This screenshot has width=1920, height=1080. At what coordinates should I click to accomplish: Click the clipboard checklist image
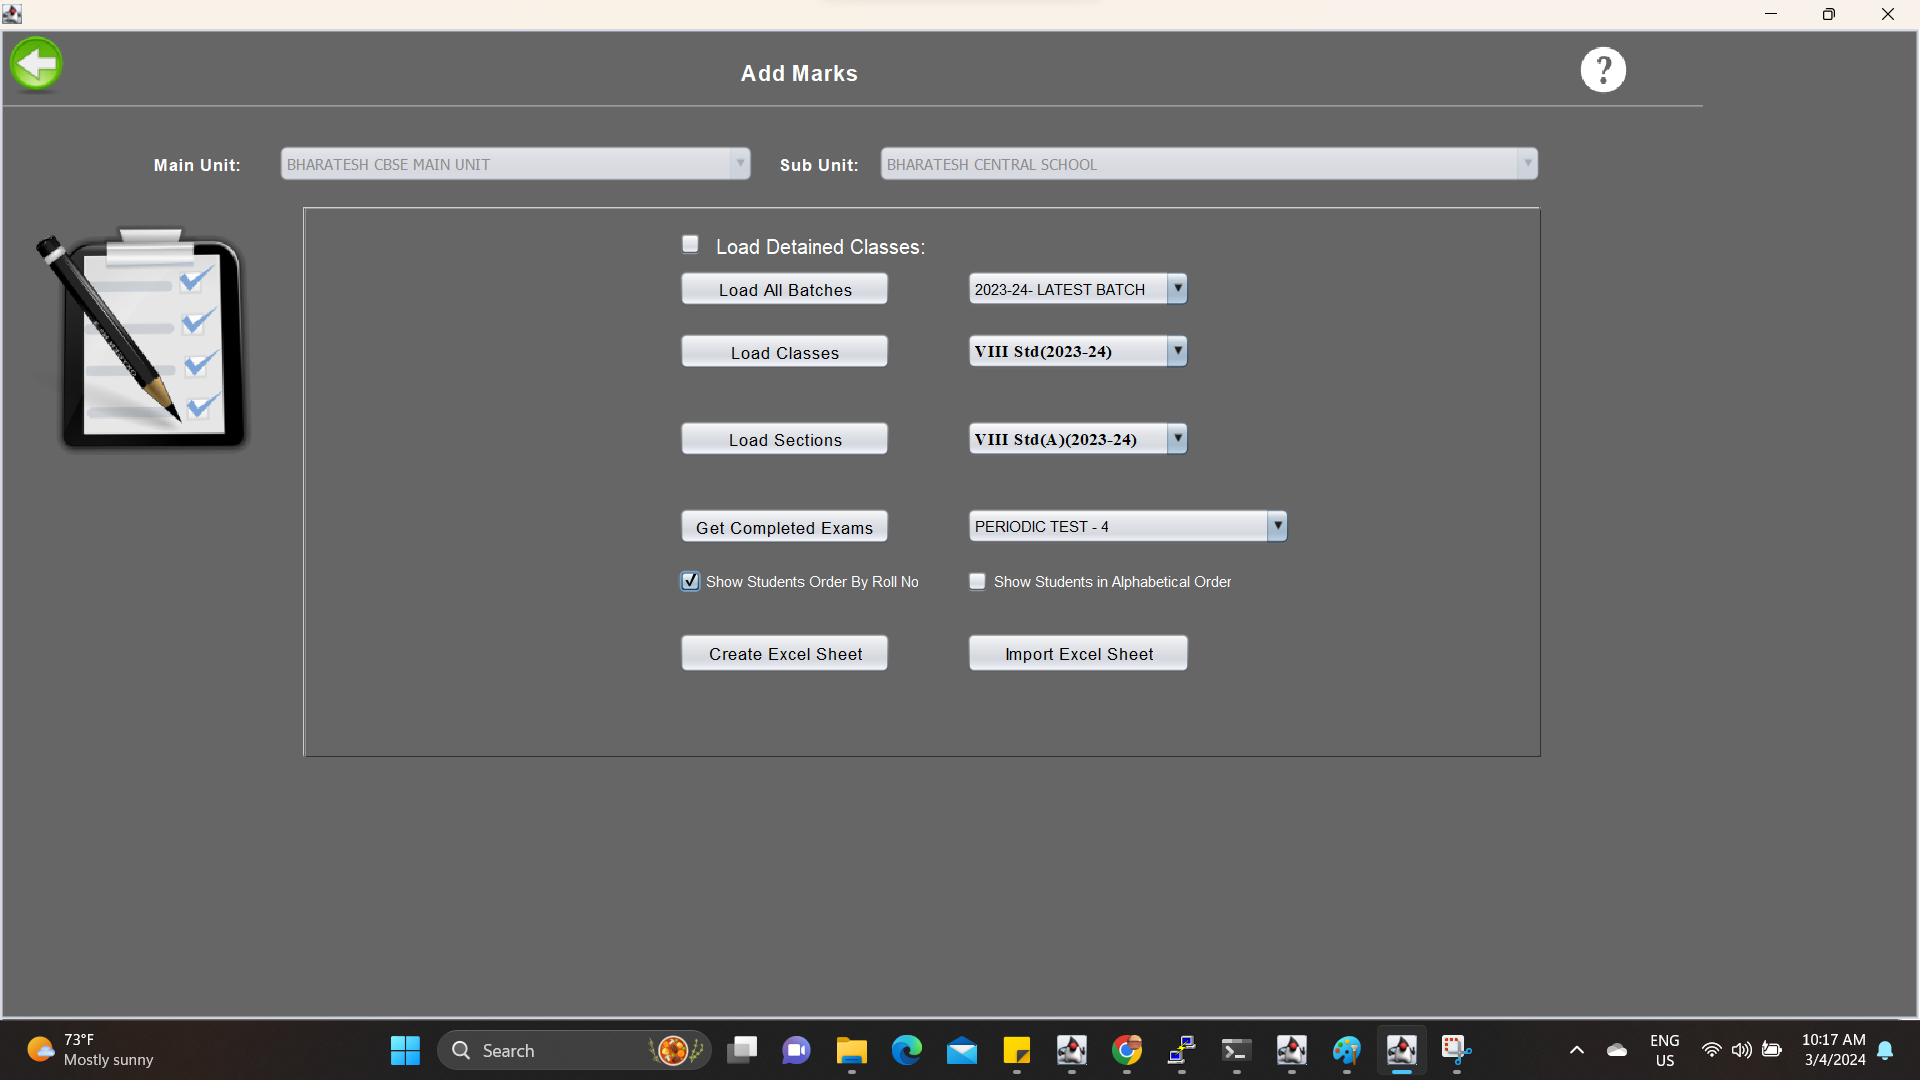(150, 338)
